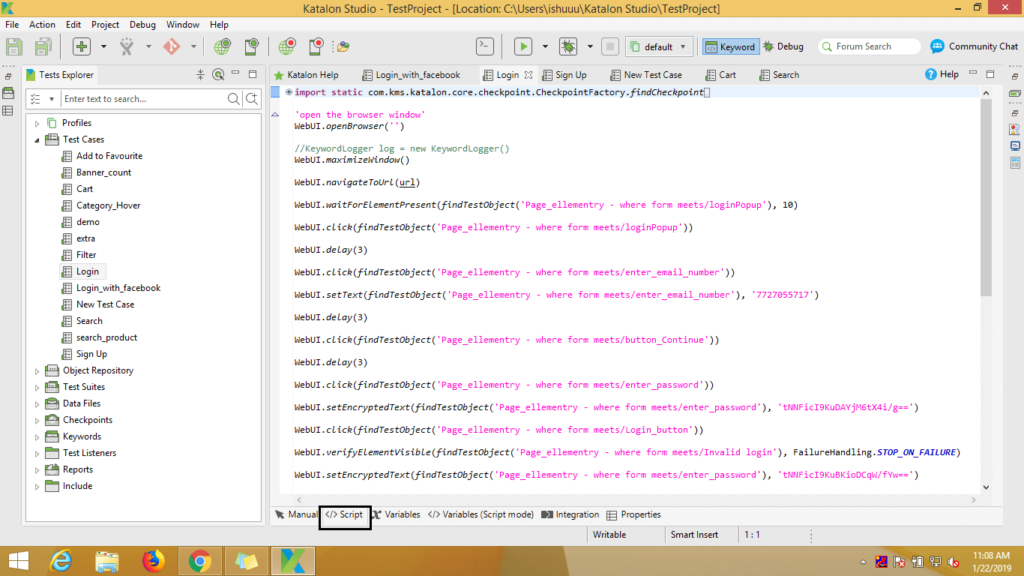
Task: Expand the Reports folder
Action: coord(37,470)
